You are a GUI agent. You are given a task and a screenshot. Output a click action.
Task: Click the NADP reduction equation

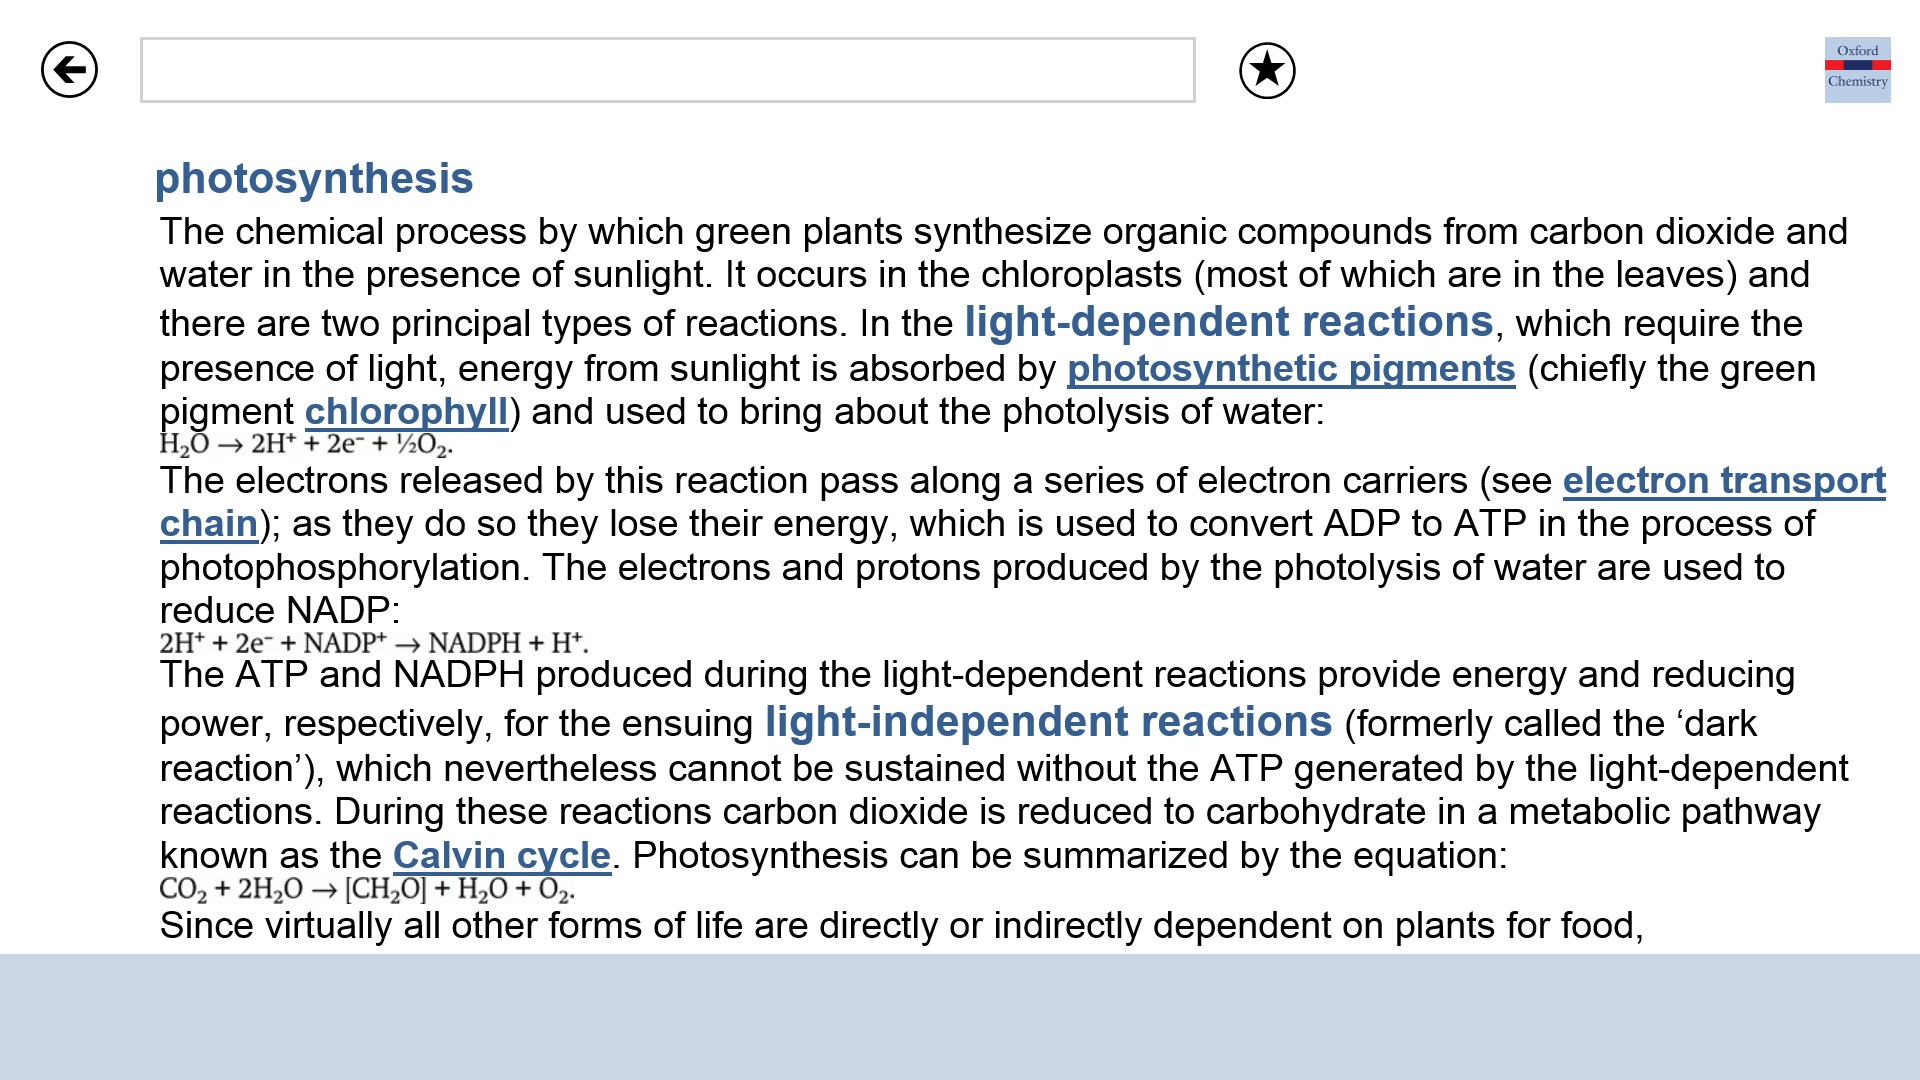click(373, 643)
